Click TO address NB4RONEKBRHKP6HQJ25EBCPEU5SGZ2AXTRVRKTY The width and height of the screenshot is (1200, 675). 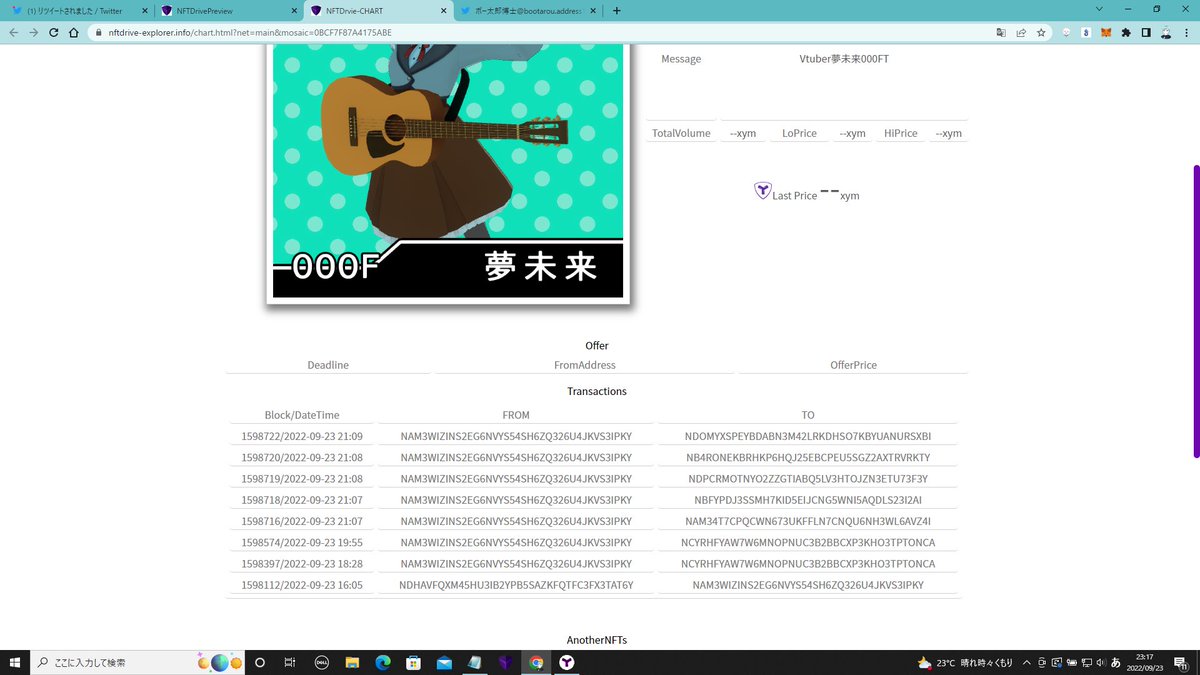(x=808, y=457)
